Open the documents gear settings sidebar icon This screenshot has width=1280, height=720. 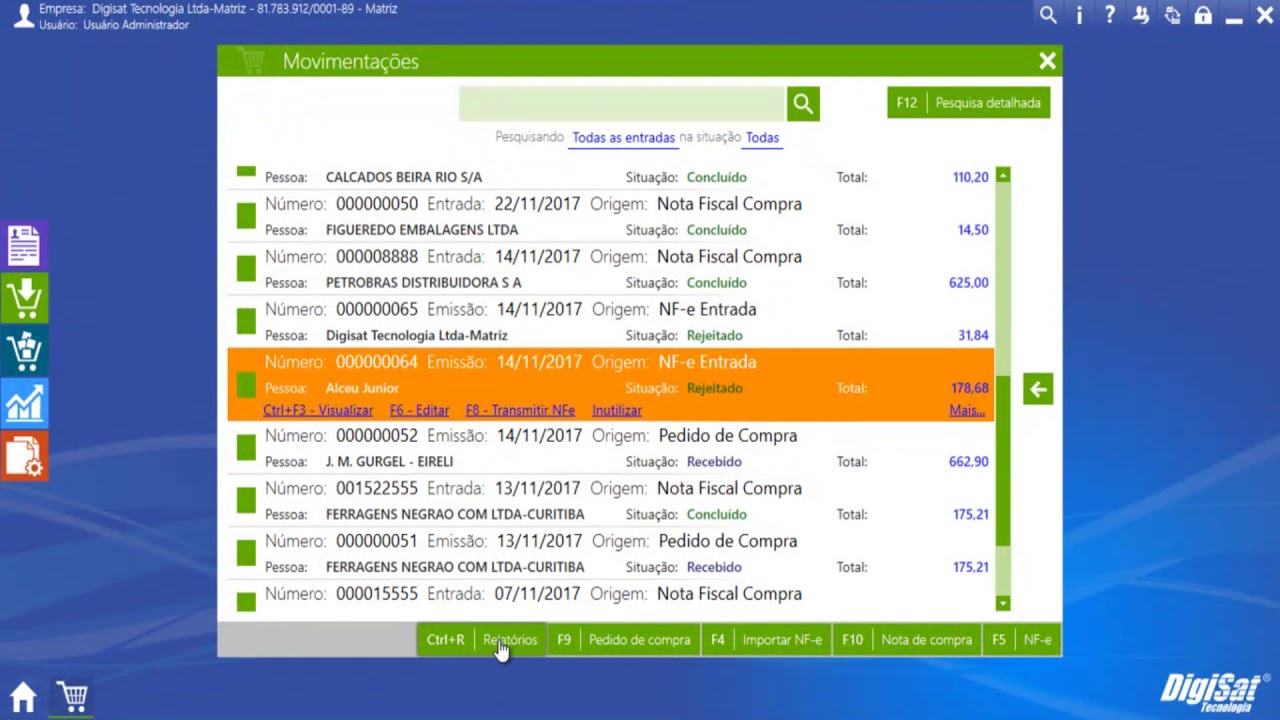[24, 456]
